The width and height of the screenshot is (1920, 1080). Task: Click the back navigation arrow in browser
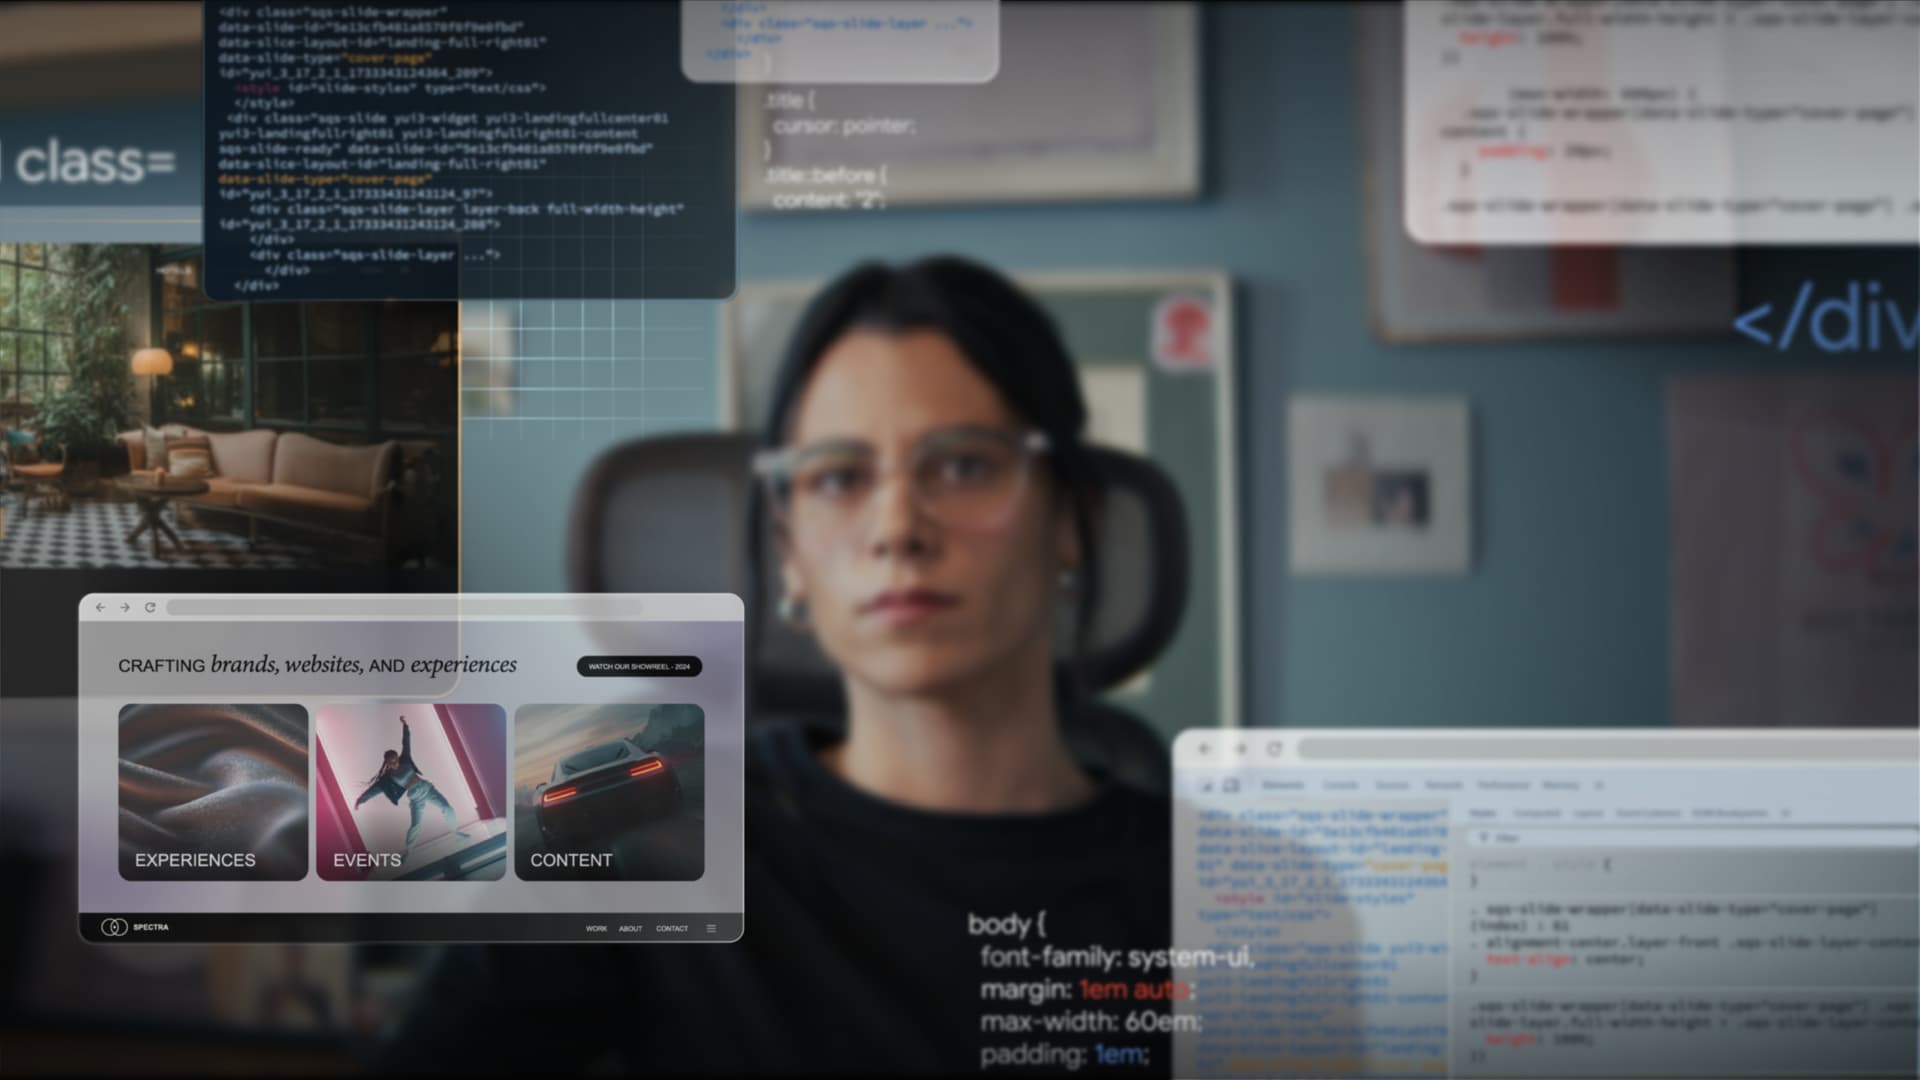point(100,605)
